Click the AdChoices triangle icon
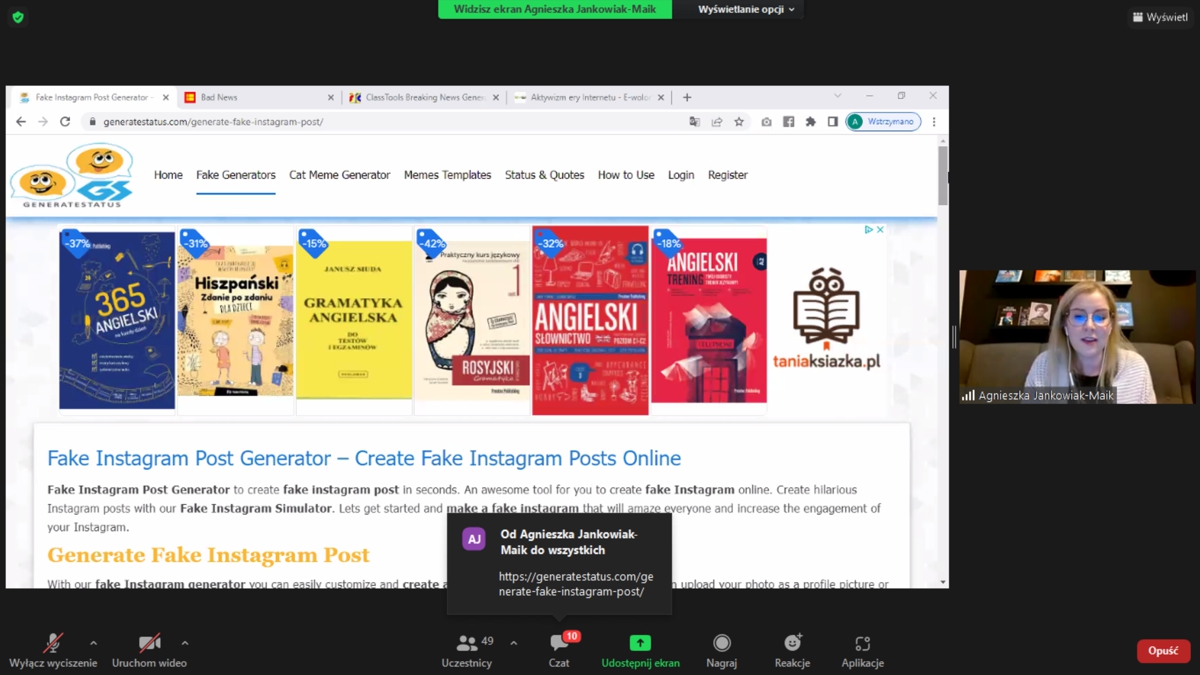The height and width of the screenshot is (675, 1200). pyautogui.click(x=868, y=230)
